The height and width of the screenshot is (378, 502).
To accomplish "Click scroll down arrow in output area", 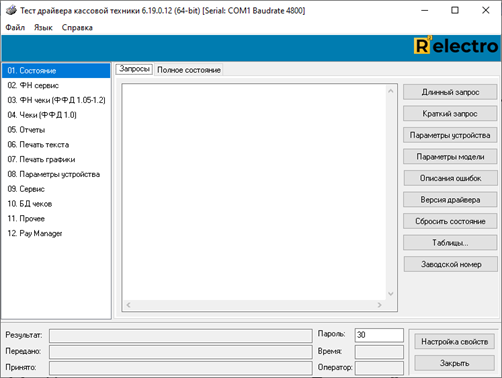I will click(x=391, y=294).
